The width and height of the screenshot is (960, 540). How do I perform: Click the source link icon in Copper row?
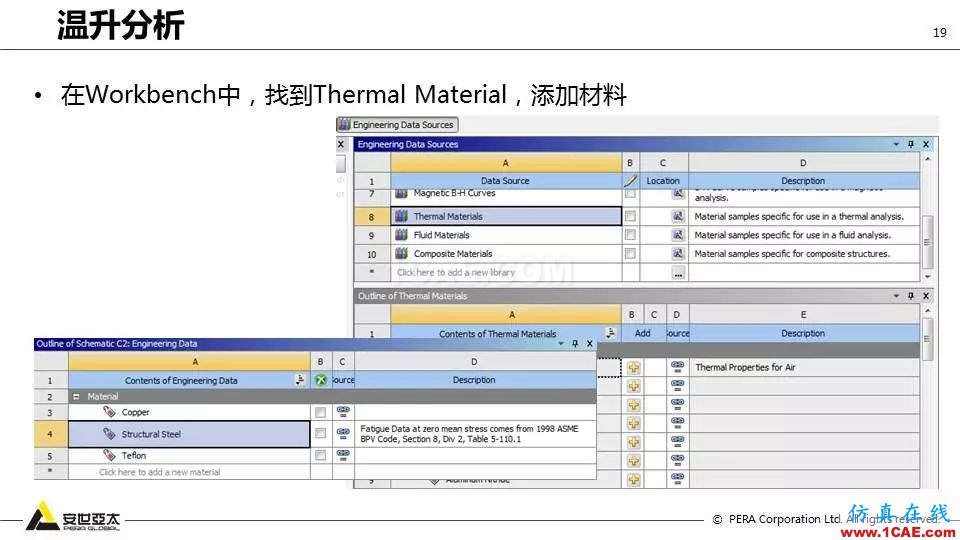[x=343, y=411]
